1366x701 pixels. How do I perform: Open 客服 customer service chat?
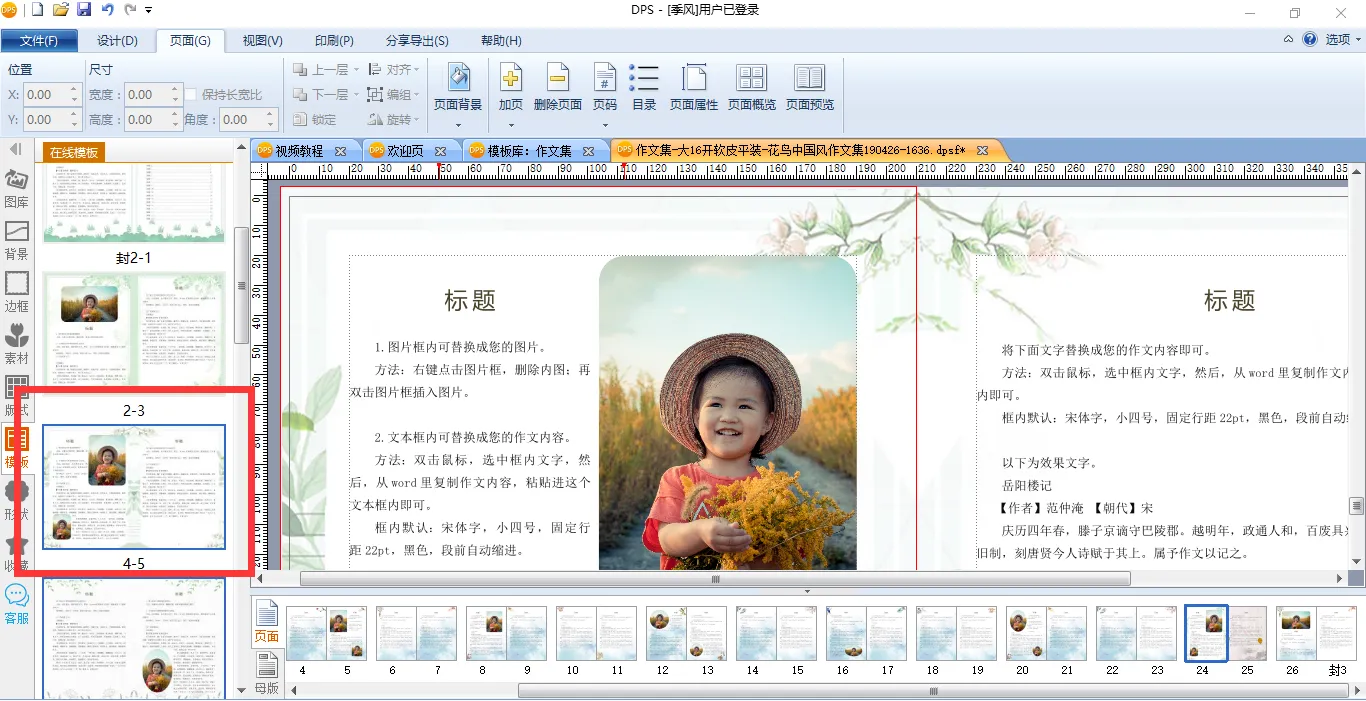pos(17,603)
